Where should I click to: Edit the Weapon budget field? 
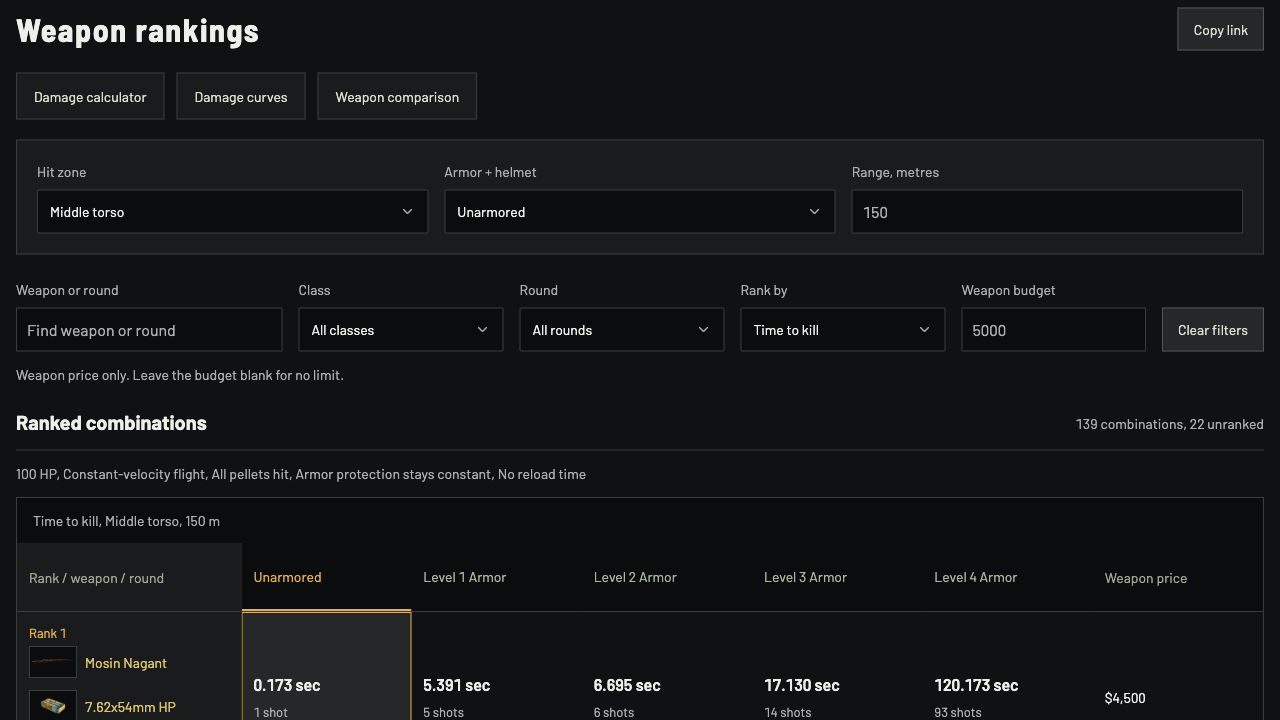1053,330
